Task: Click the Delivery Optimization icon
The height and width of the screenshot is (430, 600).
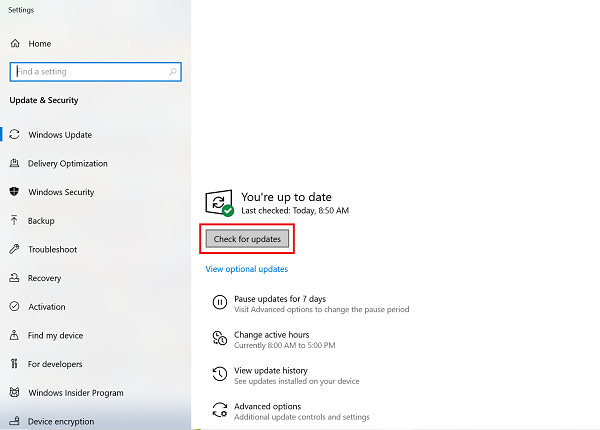Action: [15, 164]
